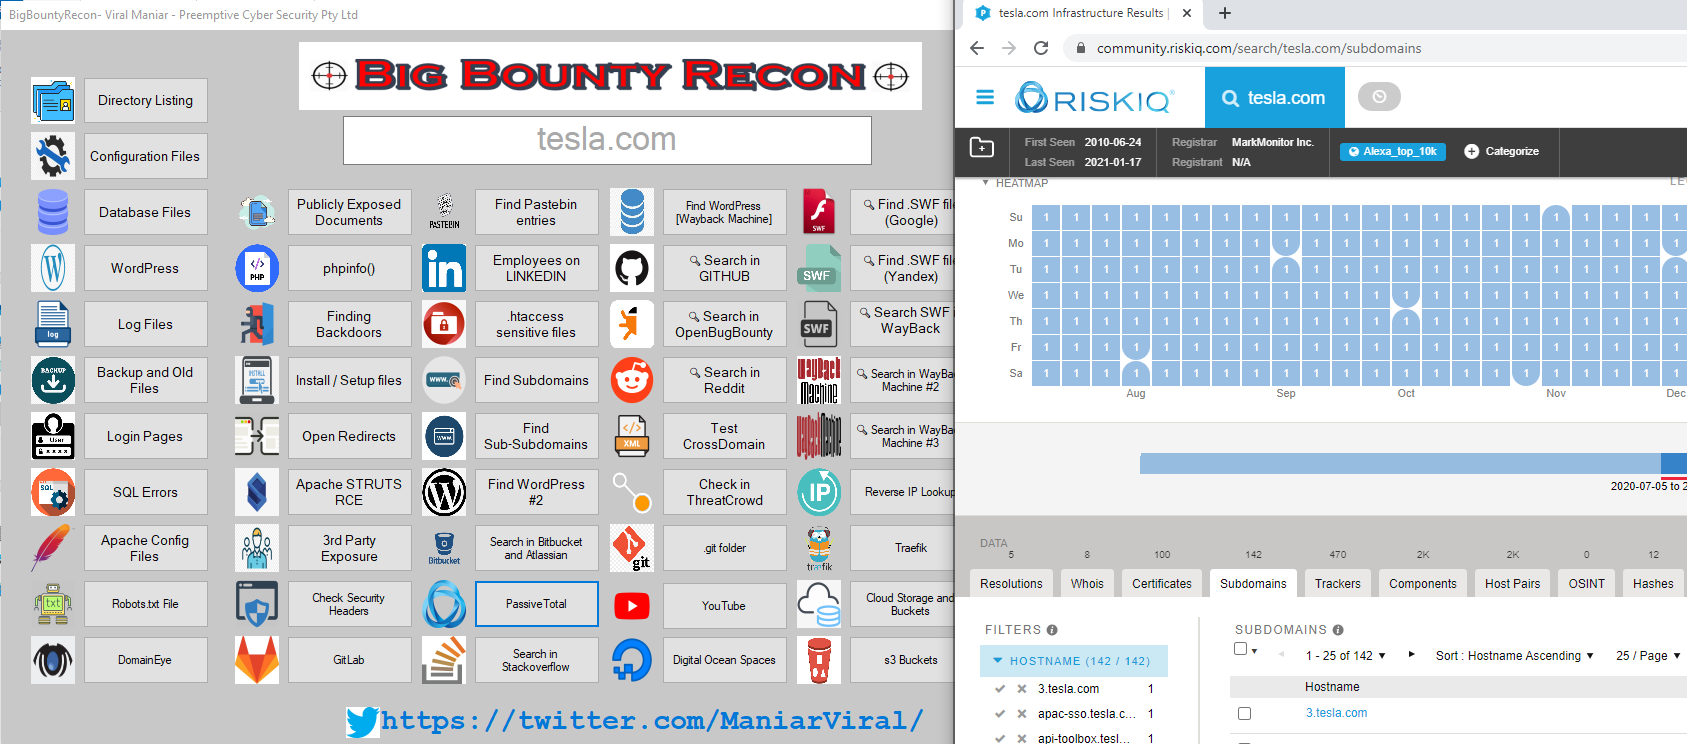
Task: Switch to the Certificates tab
Action: pos(1162,584)
